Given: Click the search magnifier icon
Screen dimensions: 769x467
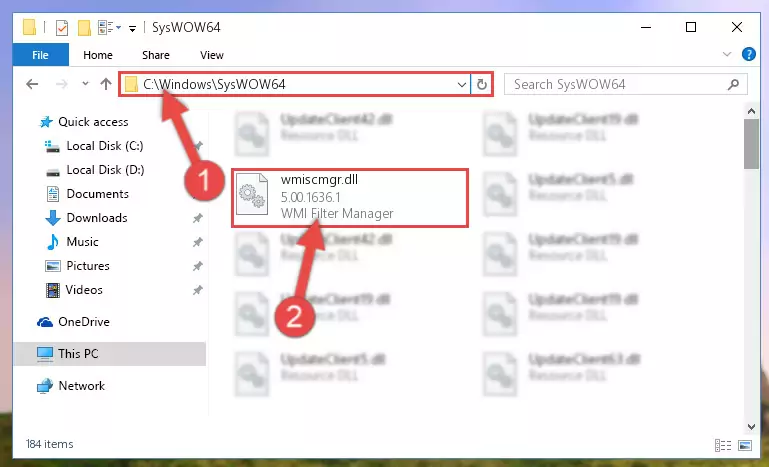Looking at the screenshot, I should [733, 84].
